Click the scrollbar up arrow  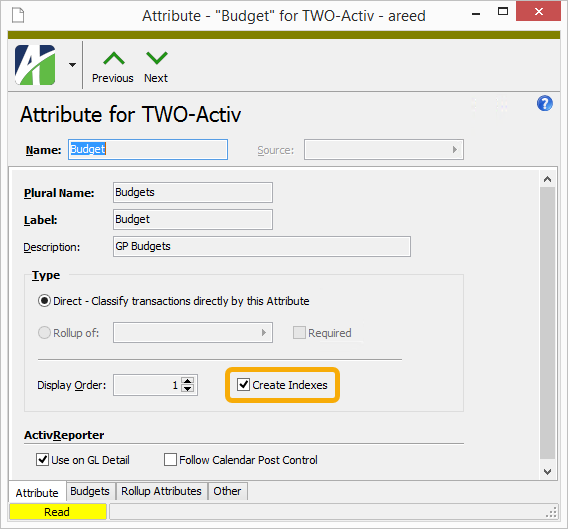point(547,179)
